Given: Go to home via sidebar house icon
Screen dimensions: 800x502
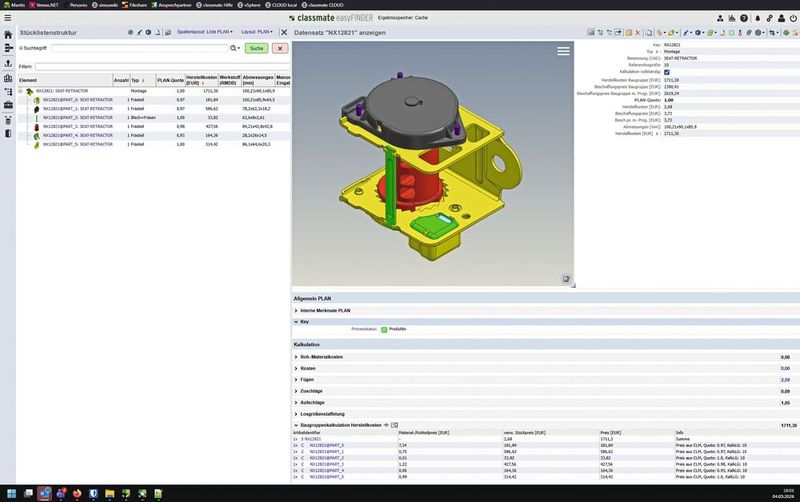Looking at the screenshot, I should click(8, 35).
